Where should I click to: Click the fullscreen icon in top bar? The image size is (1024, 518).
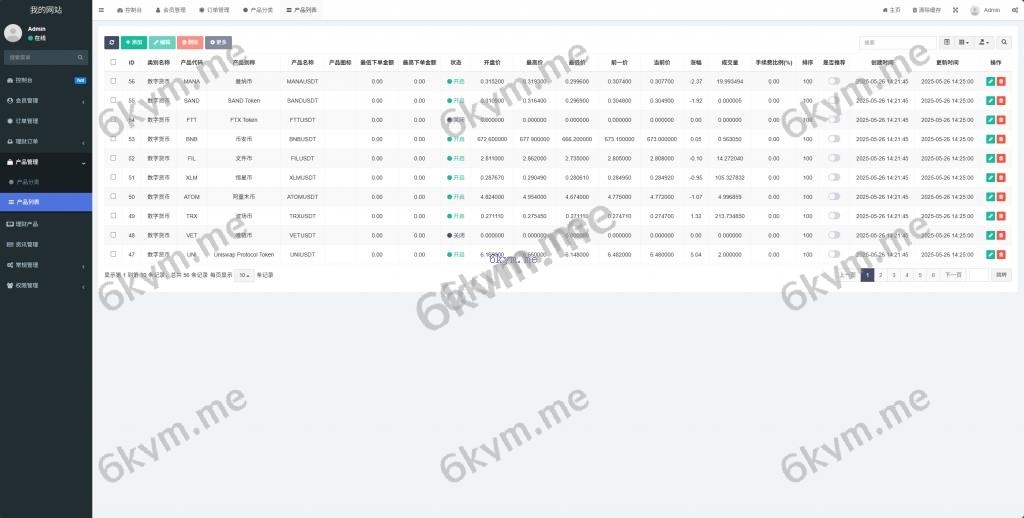click(x=954, y=10)
